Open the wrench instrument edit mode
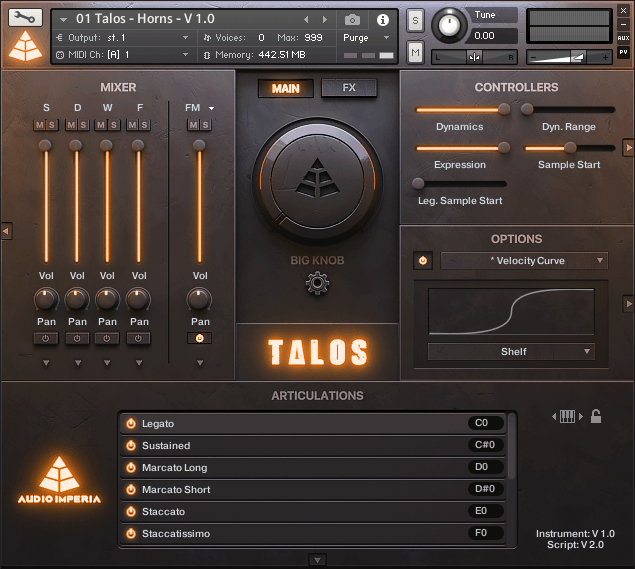This screenshot has width=635, height=569. point(25,18)
